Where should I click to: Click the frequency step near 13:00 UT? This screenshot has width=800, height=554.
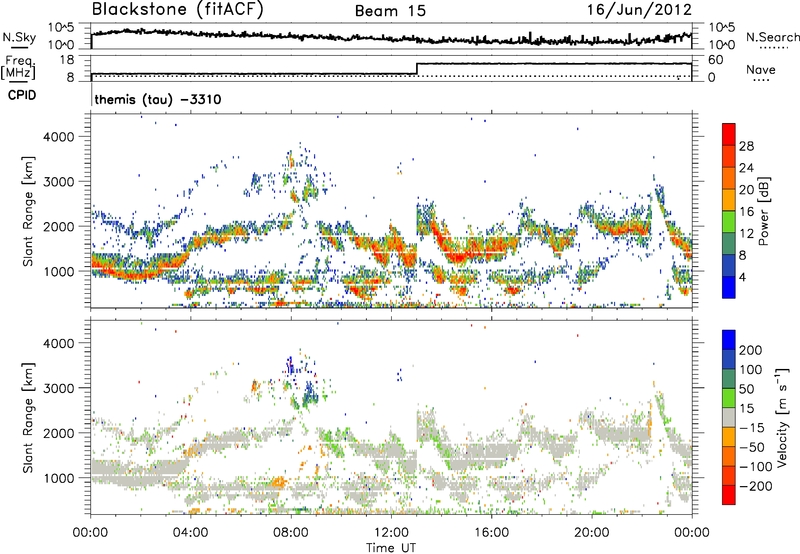417,69
